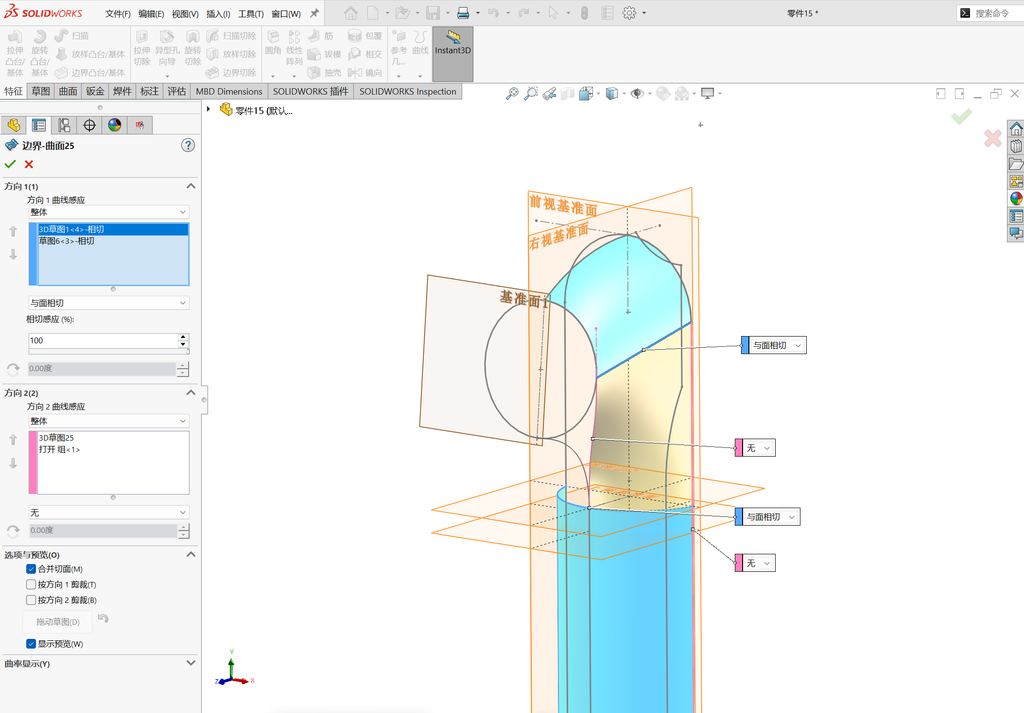Accept the boundary surface with green check
The width and height of the screenshot is (1024, 713).
(10, 164)
